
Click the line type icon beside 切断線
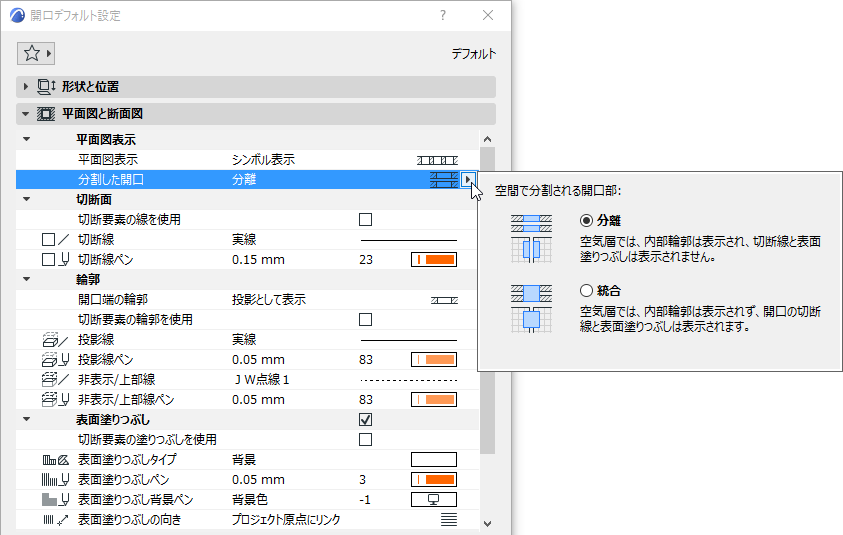pos(63,239)
